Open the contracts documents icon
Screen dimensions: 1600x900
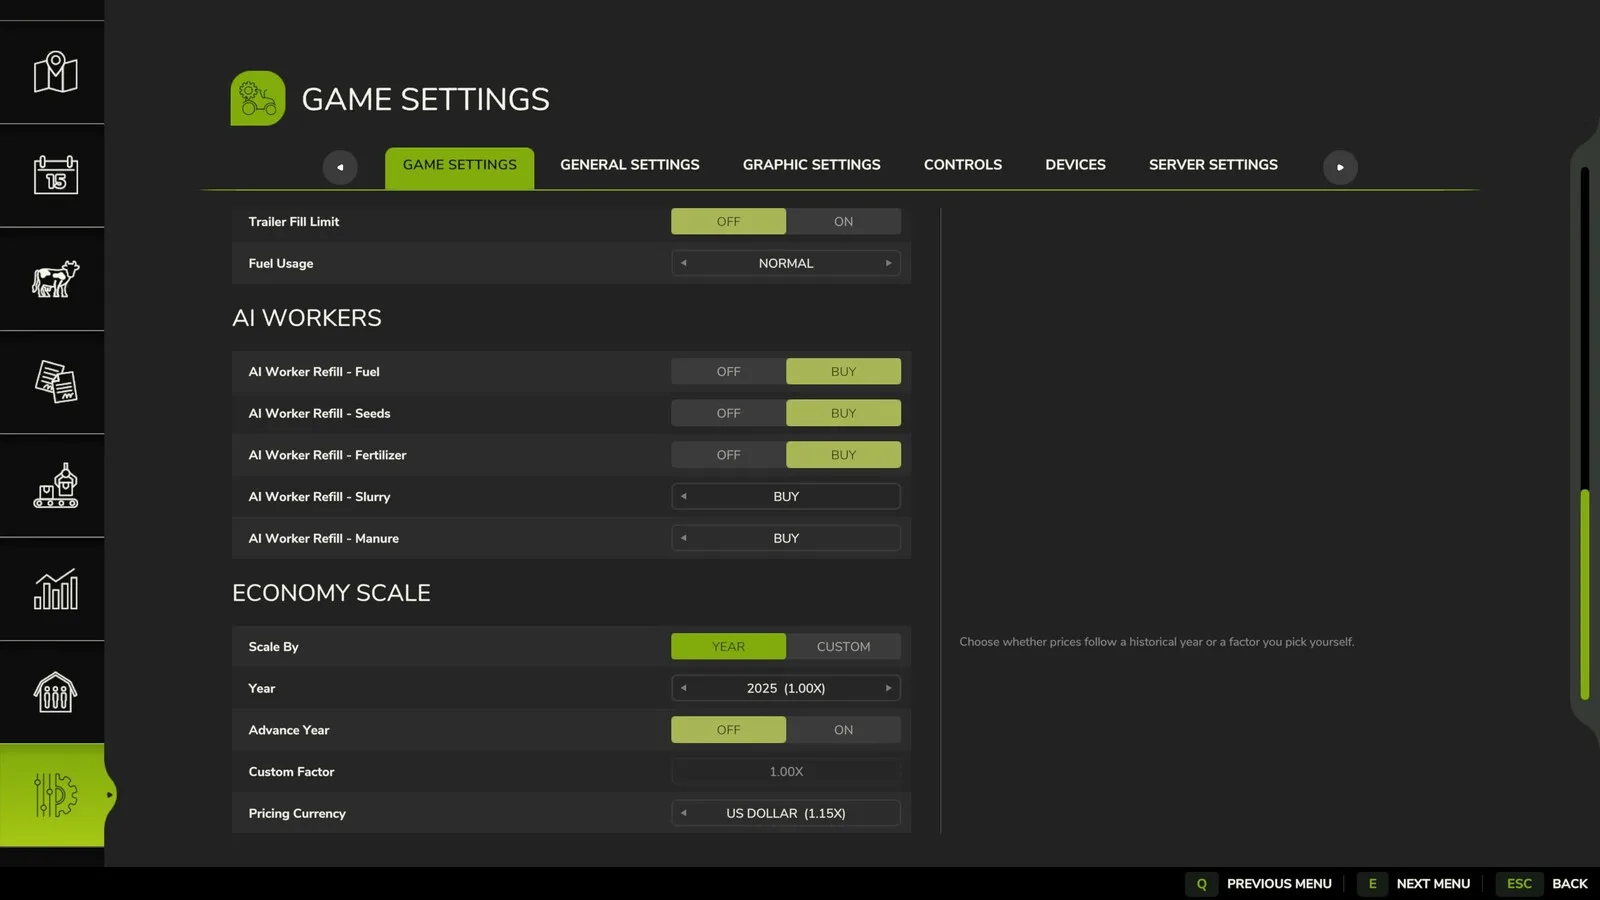pyautogui.click(x=55, y=382)
